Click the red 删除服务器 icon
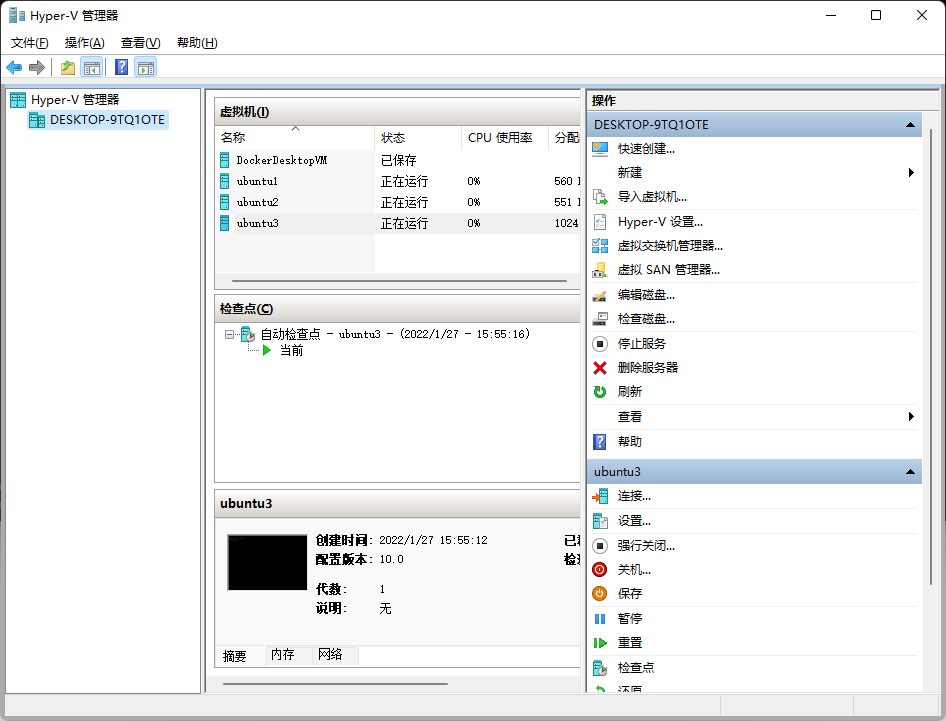 600,367
